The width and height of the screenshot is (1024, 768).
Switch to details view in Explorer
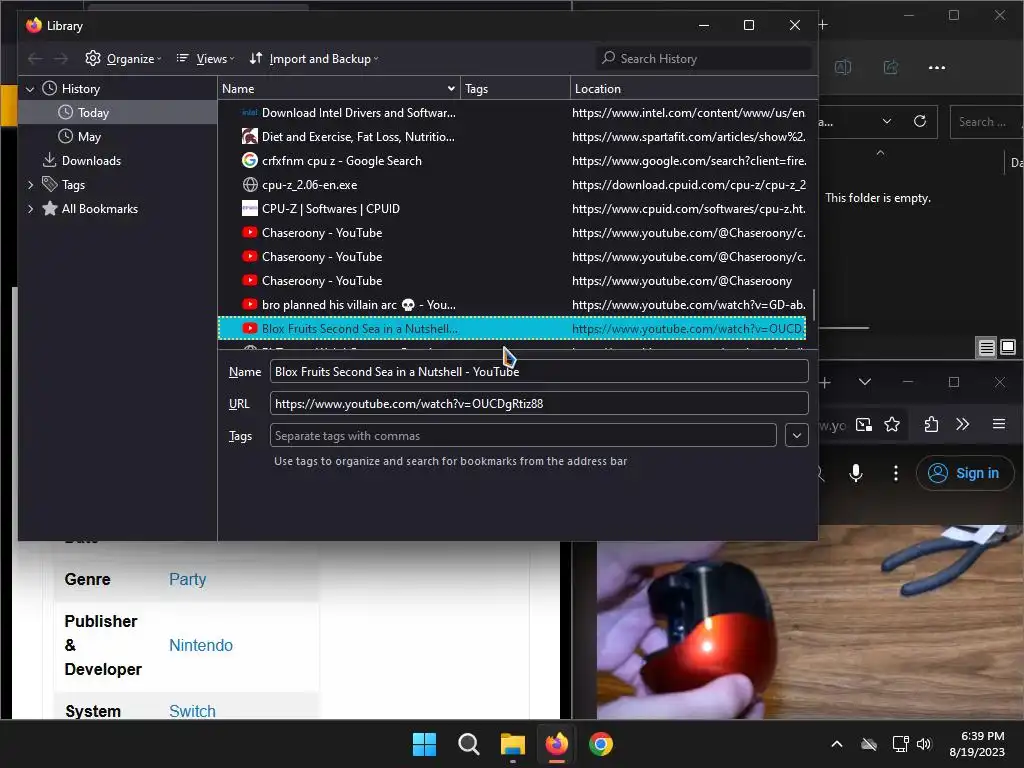(x=986, y=347)
